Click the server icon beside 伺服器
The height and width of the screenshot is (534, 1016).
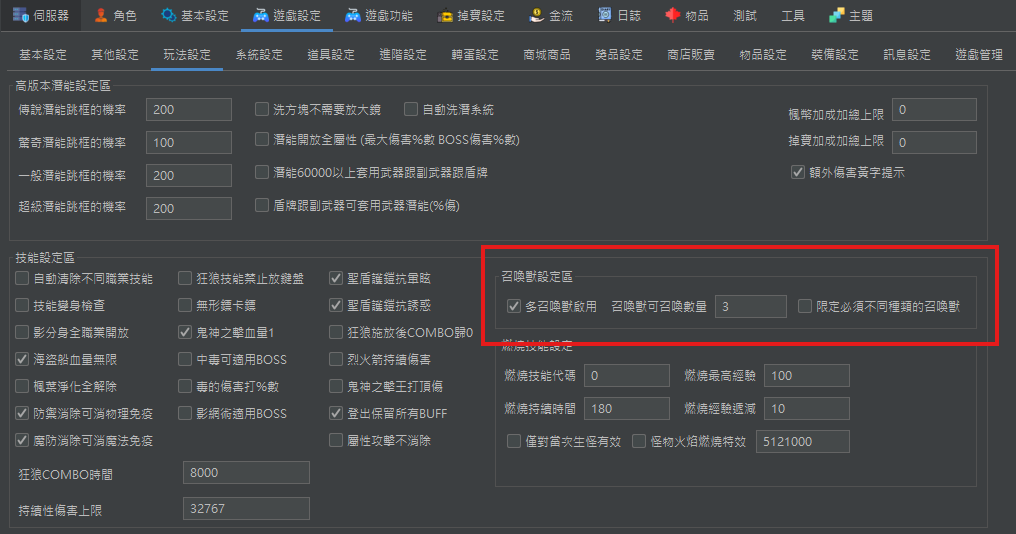(x=20, y=15)
